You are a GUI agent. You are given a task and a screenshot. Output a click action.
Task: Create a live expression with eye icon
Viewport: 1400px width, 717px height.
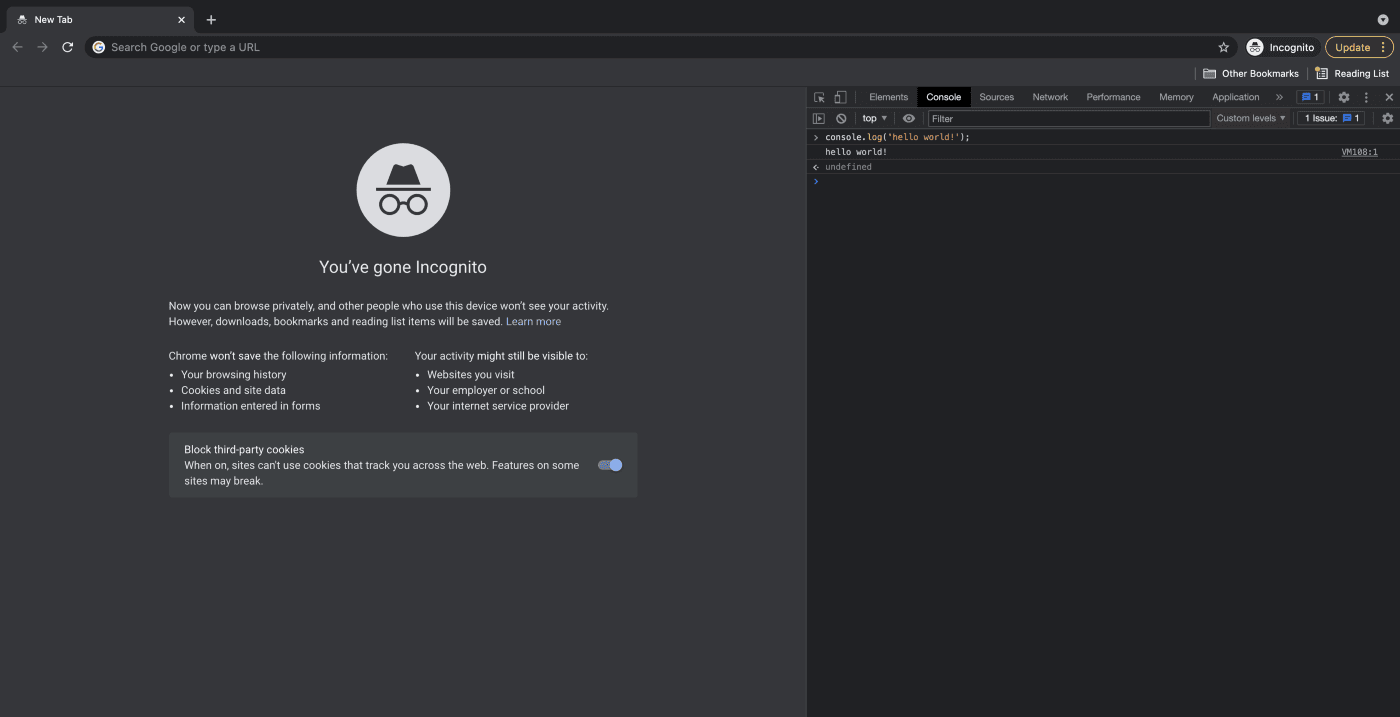(x=909, y=118)
